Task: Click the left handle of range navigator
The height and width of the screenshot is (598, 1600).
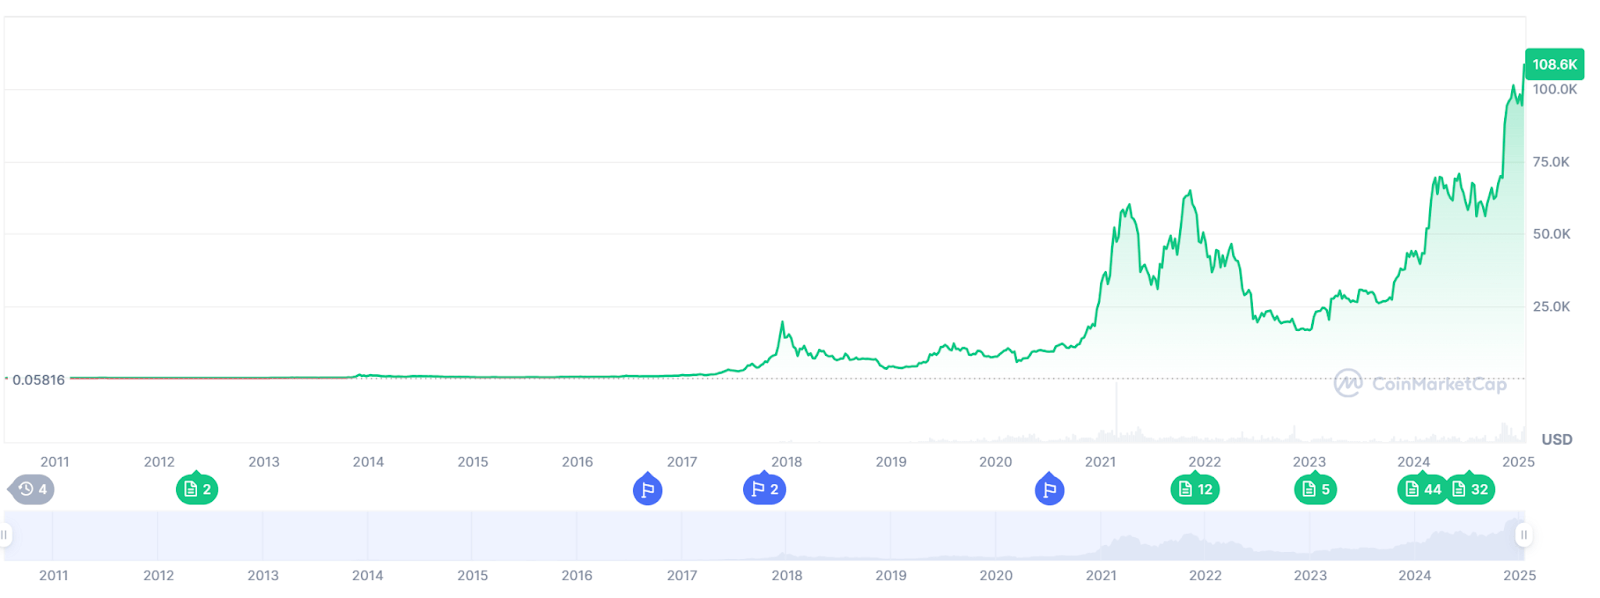Action: [5, 535]
